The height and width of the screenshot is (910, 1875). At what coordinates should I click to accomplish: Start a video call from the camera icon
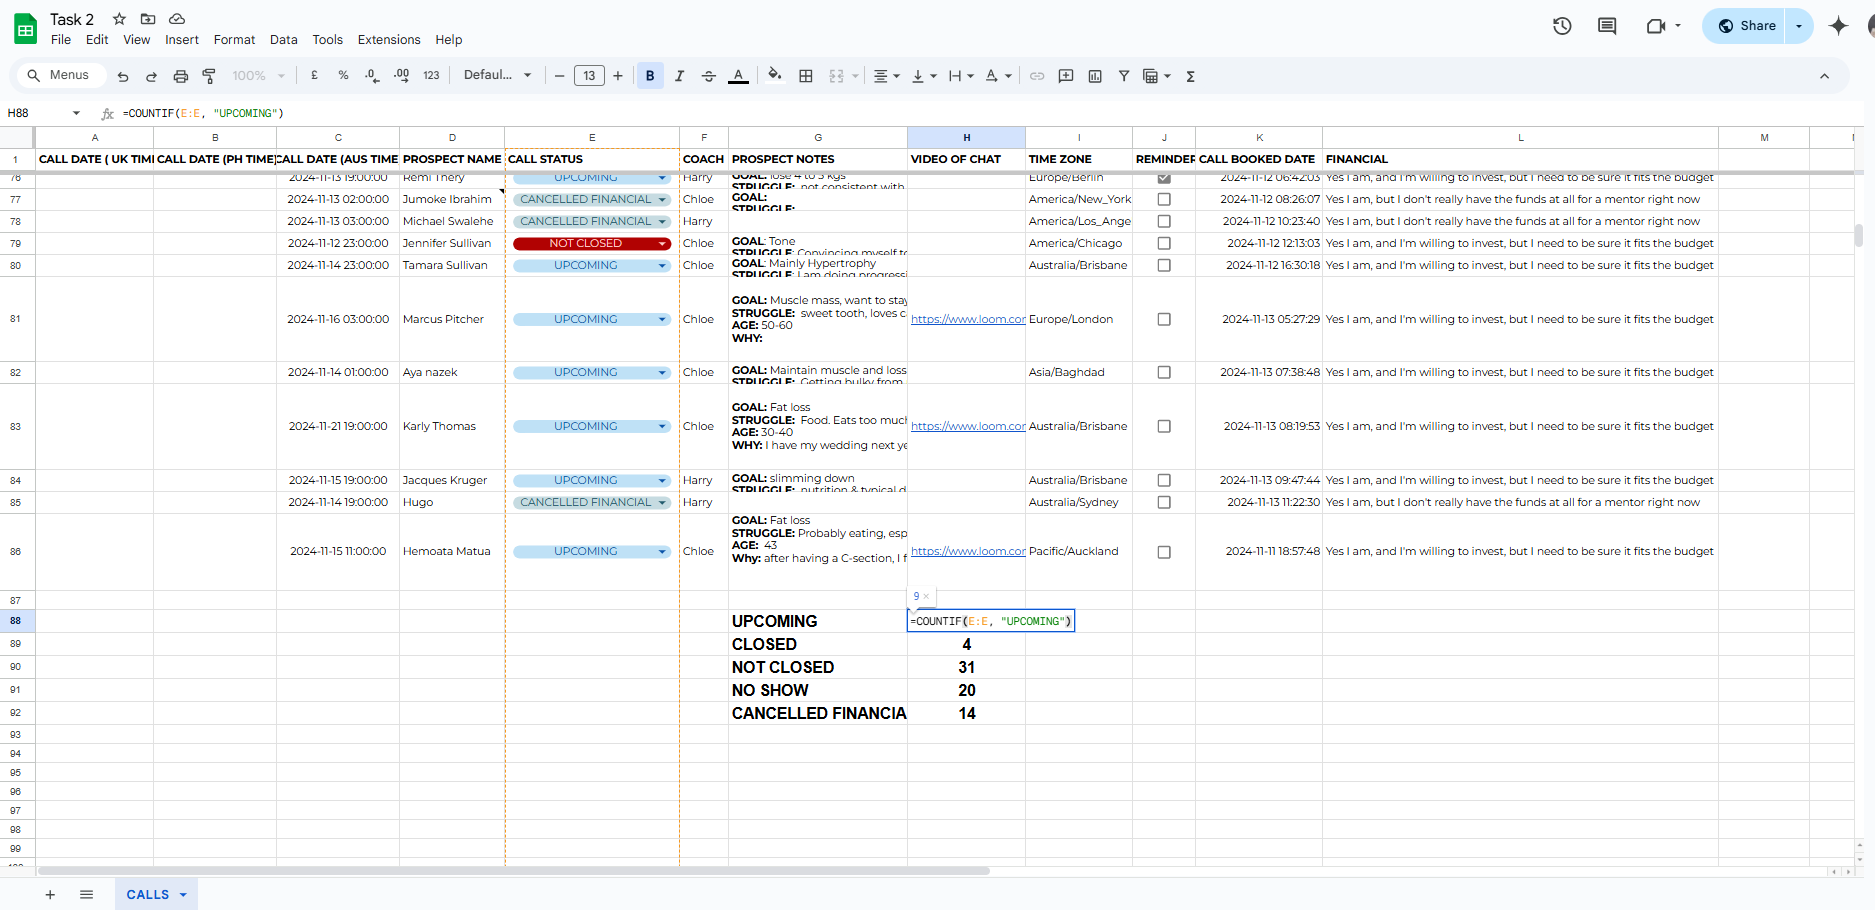tap(1656, 26)
